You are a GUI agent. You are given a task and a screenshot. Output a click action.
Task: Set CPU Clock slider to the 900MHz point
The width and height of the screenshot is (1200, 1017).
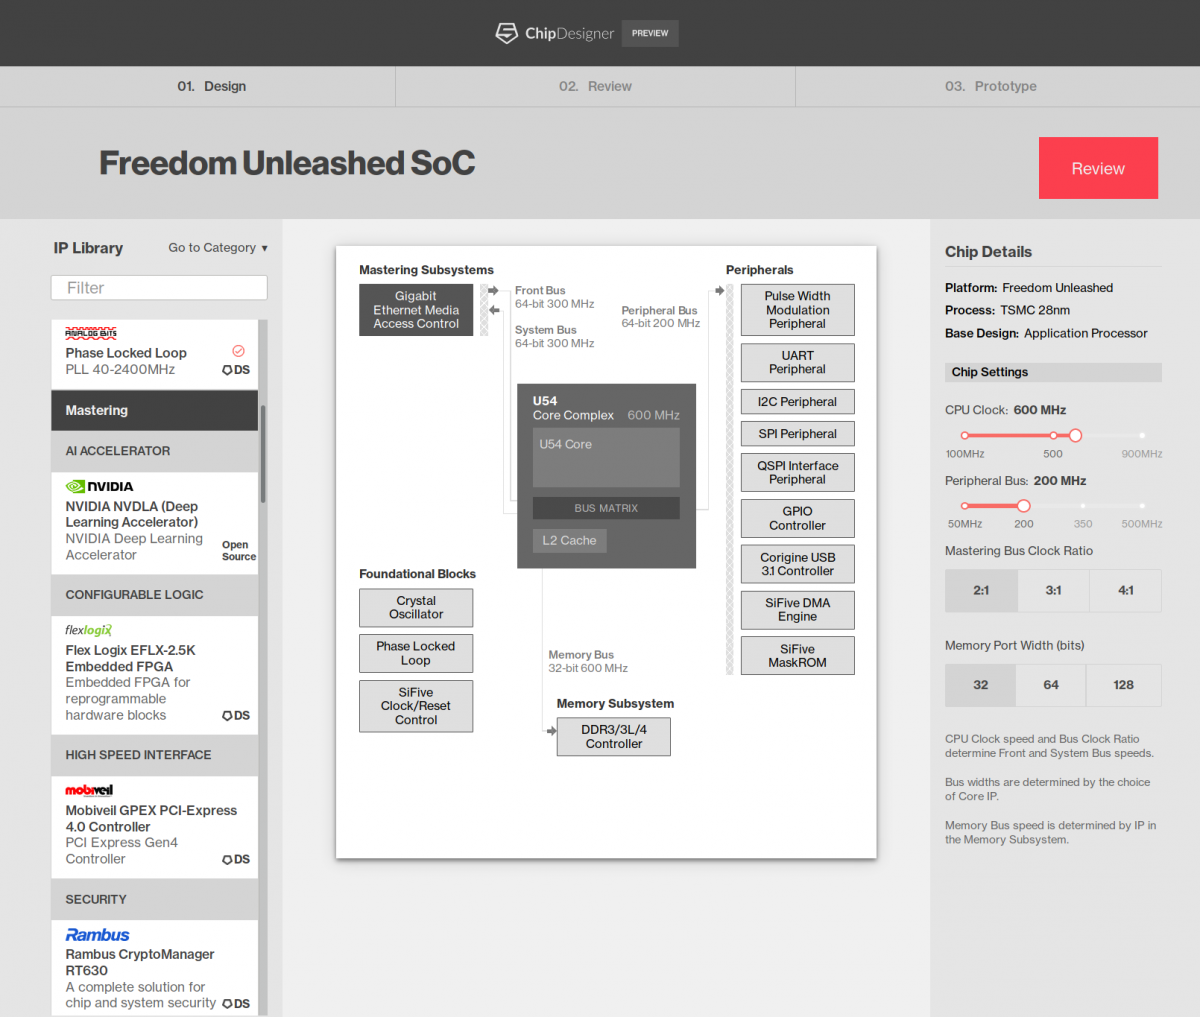pyautogui.click(x=1142, y=435)
